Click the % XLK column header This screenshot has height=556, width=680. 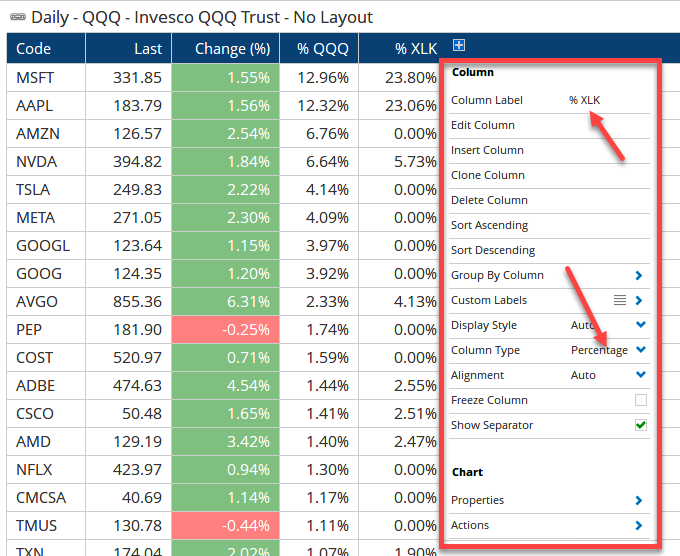point(399,48)
